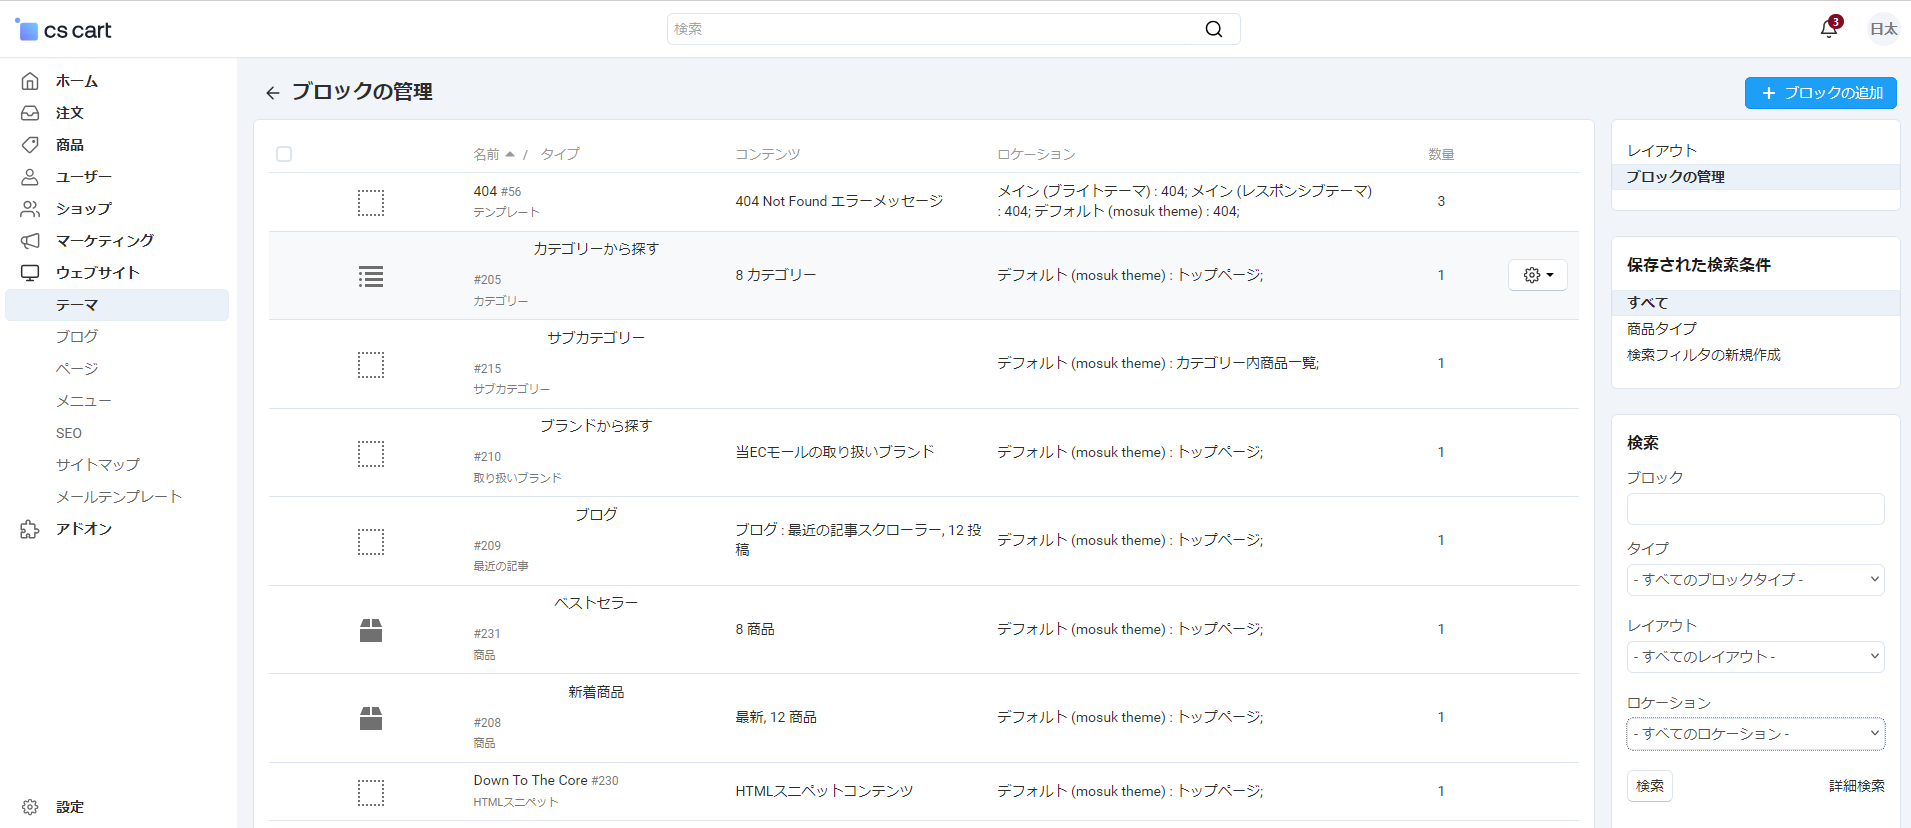The image size is (1911, 828).
Task: Open the ホーム sidebar item
Action: click(76, 81)
